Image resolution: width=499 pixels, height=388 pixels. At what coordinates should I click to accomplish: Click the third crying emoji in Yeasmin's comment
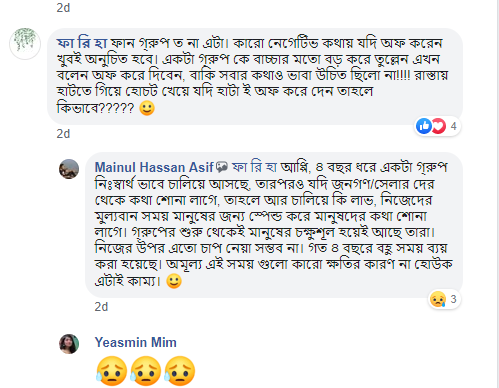click(x=180, y=371)
